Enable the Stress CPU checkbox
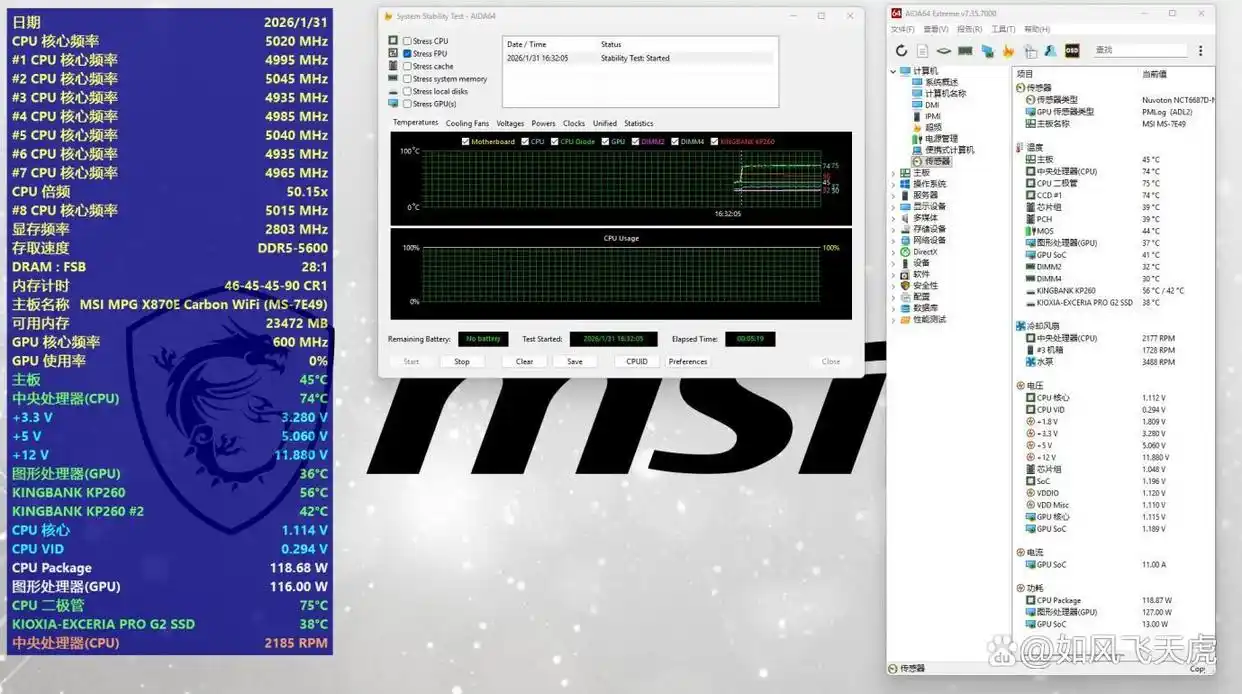The width and height of the screenshot is (1242, 694). (x=408, y=40)
